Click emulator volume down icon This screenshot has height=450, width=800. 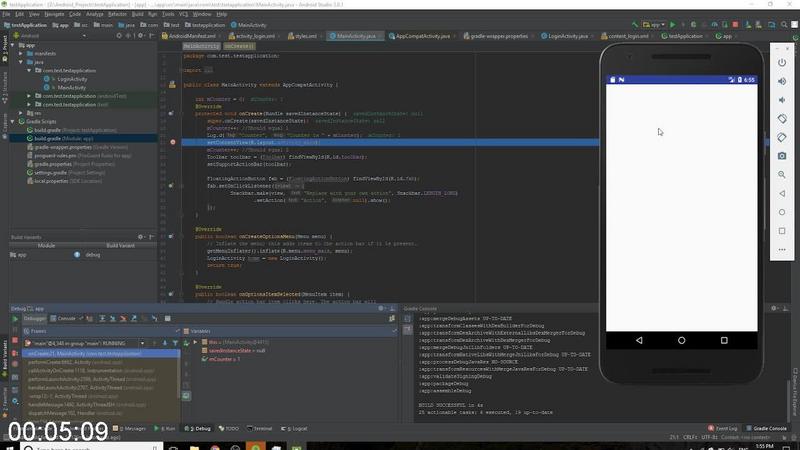(782, 100)
